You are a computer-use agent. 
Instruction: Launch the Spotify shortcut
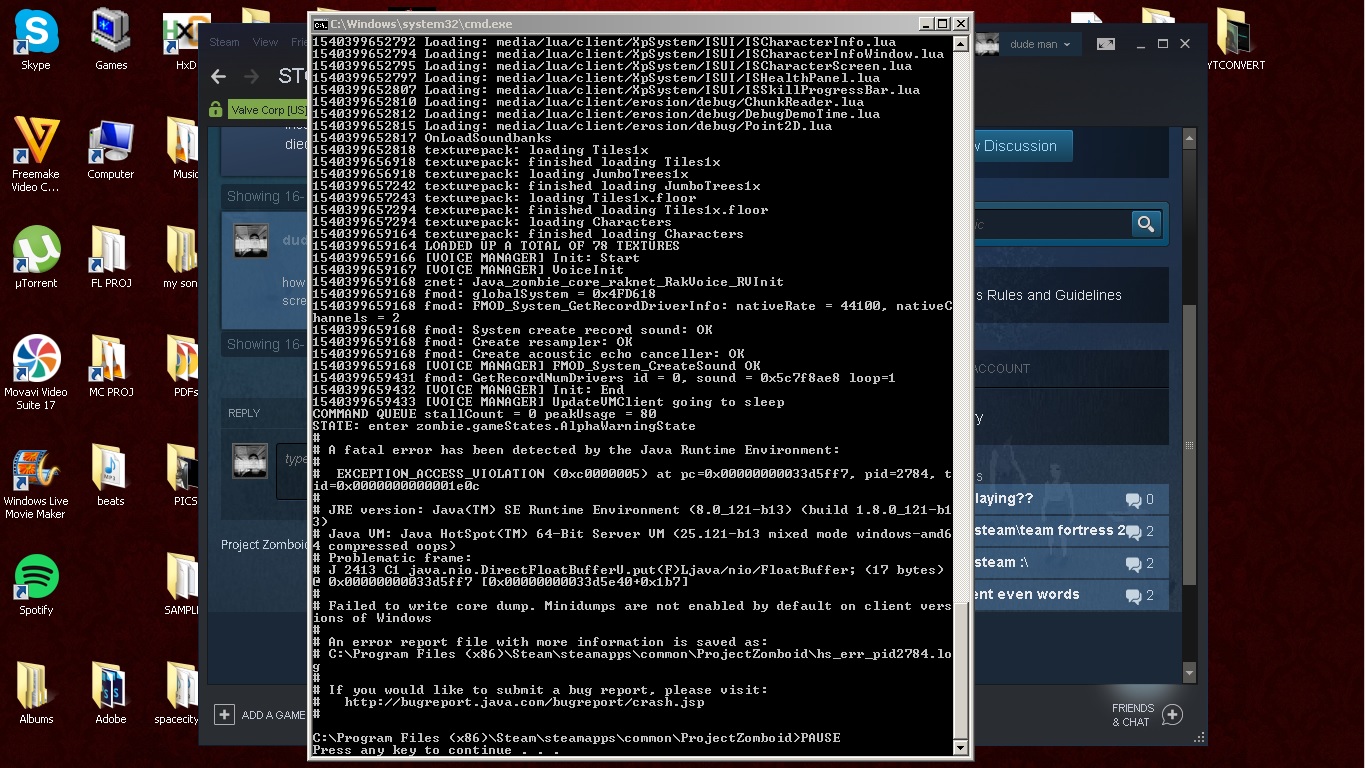click(x=36, y=585)
